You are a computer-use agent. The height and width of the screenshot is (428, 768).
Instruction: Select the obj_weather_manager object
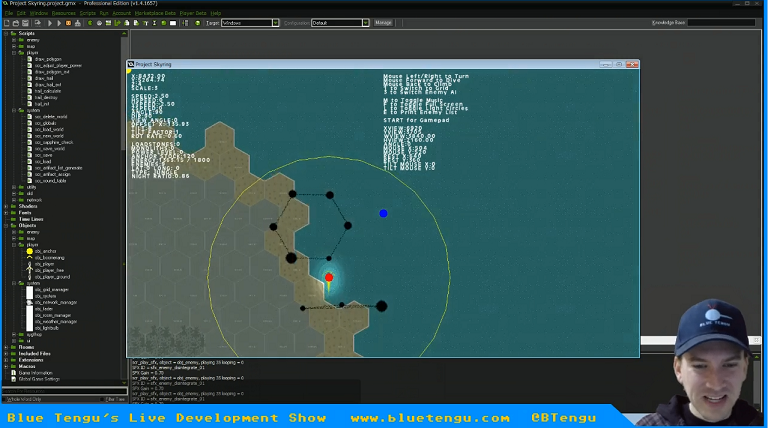tap(56, 322)
